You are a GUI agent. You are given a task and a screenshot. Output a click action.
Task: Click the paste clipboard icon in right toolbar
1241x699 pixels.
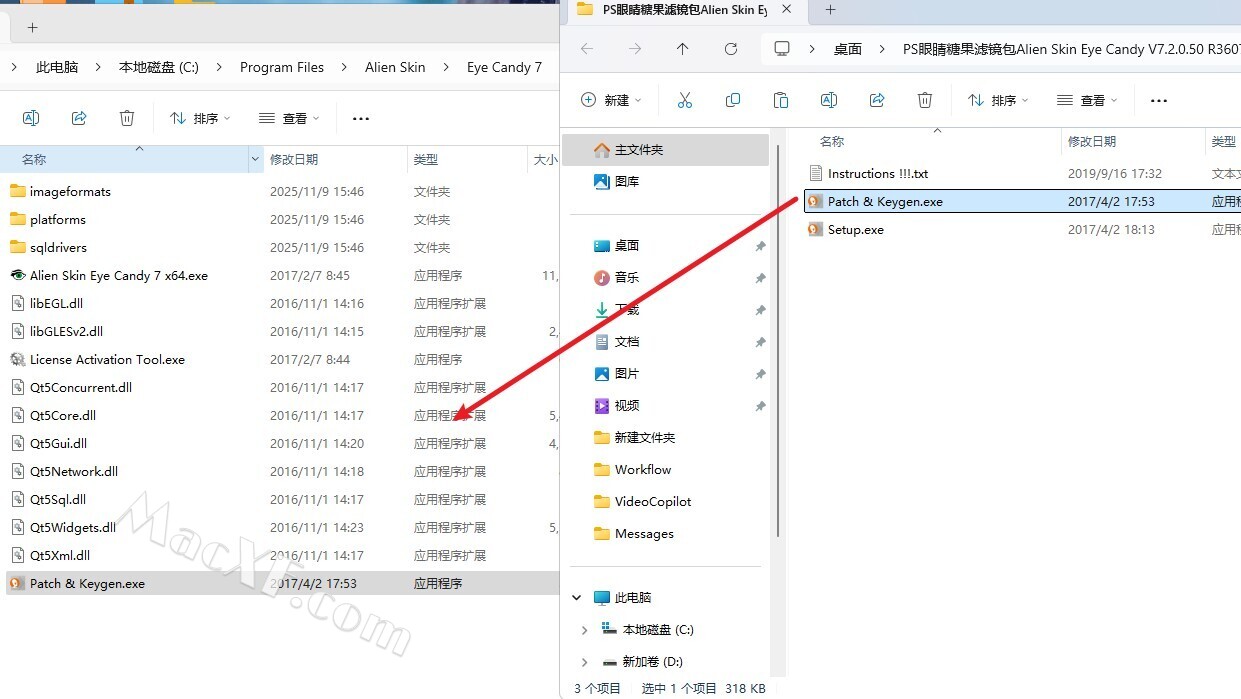point(781,100)
